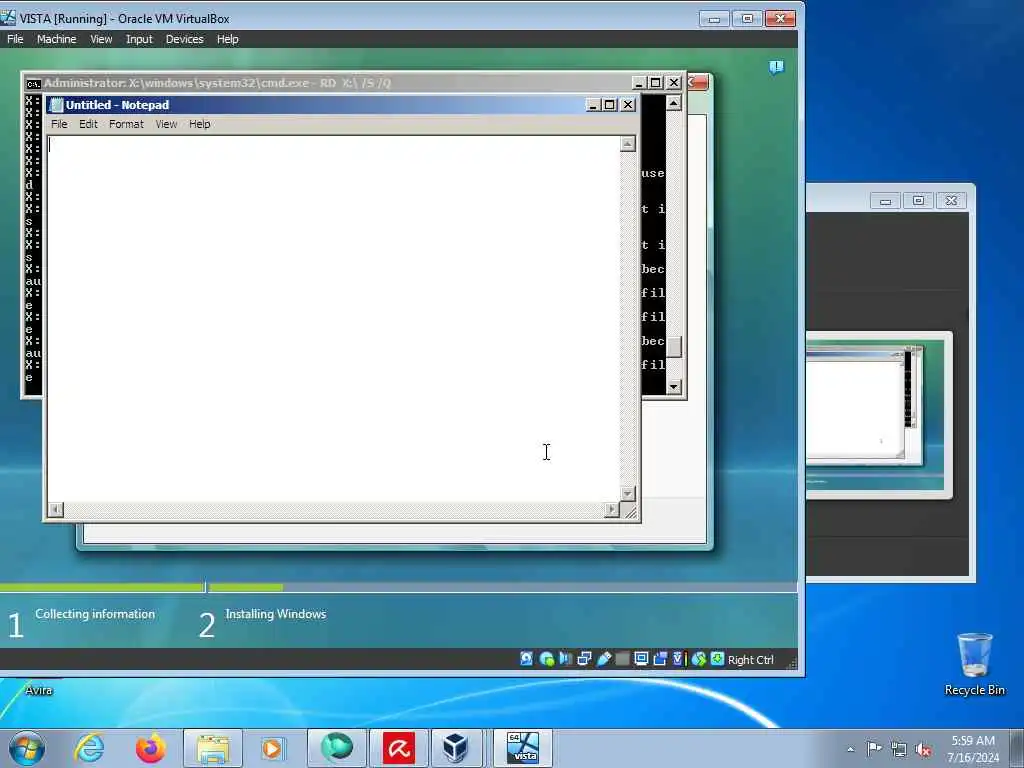The image size is (1024, 768).
Task: Click cmd window scrollbar down arrow
Action: pos(673,387)
